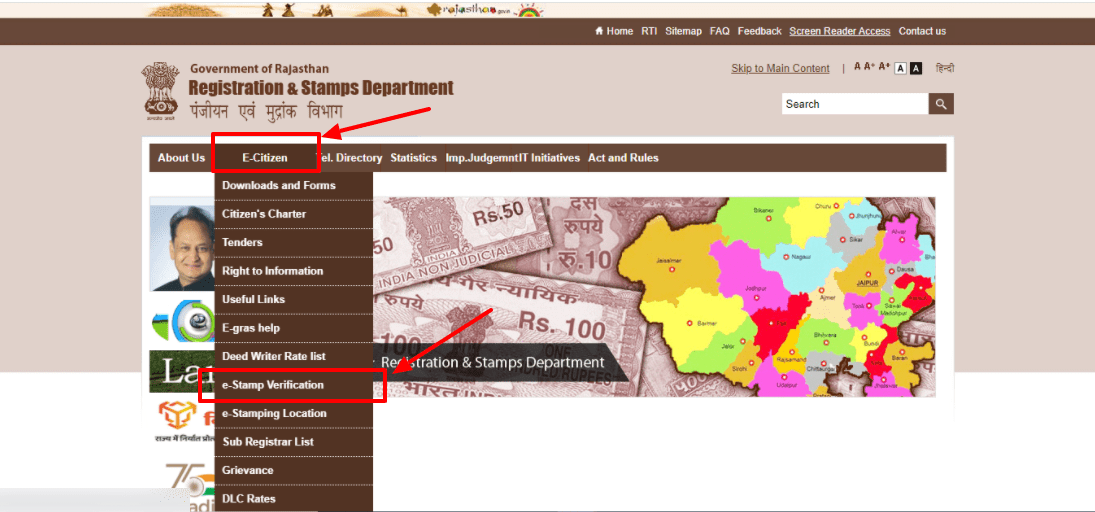The image size is (1095, 512).
Task: Click Skip to Main Content
Action: click(780, 68)
